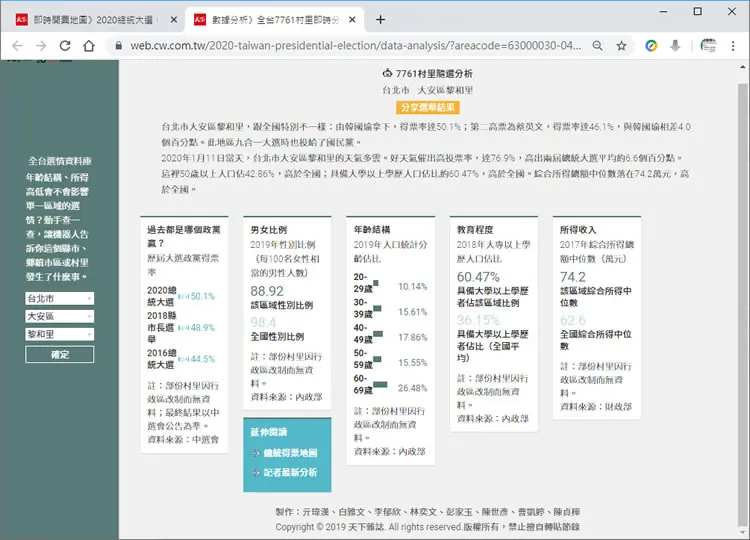Image resolution: width=750 pixels, height=540 pixels.
Task: Click the browser forward arrow
Action: [41, 46]
